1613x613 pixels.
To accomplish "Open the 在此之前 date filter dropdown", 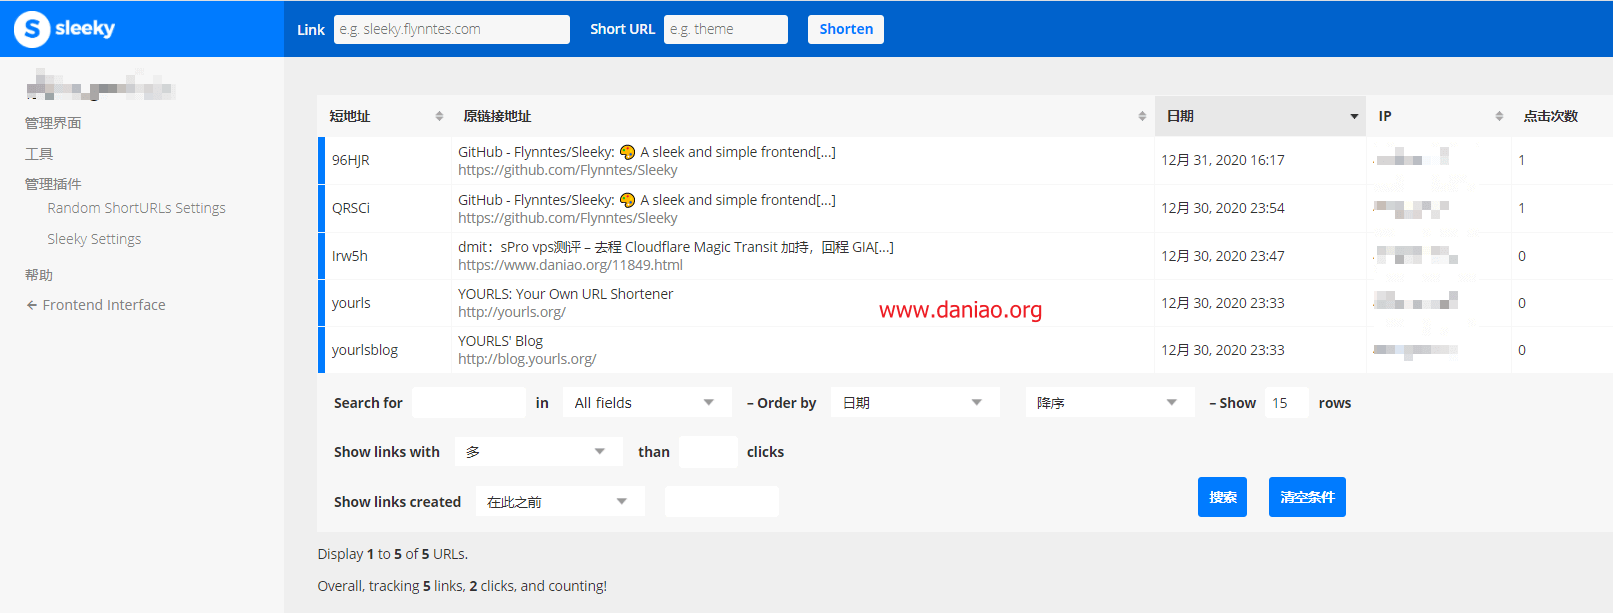I will pos(560,501).
